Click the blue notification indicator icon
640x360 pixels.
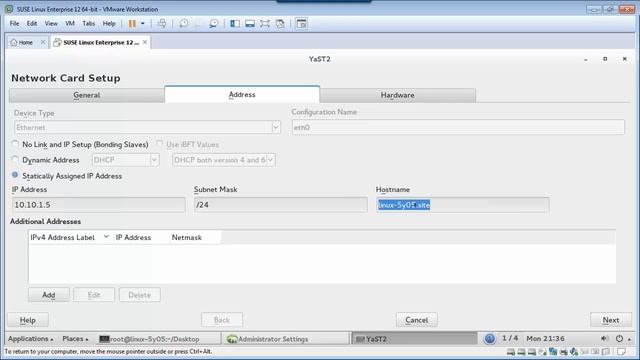(x=490, y=338)
